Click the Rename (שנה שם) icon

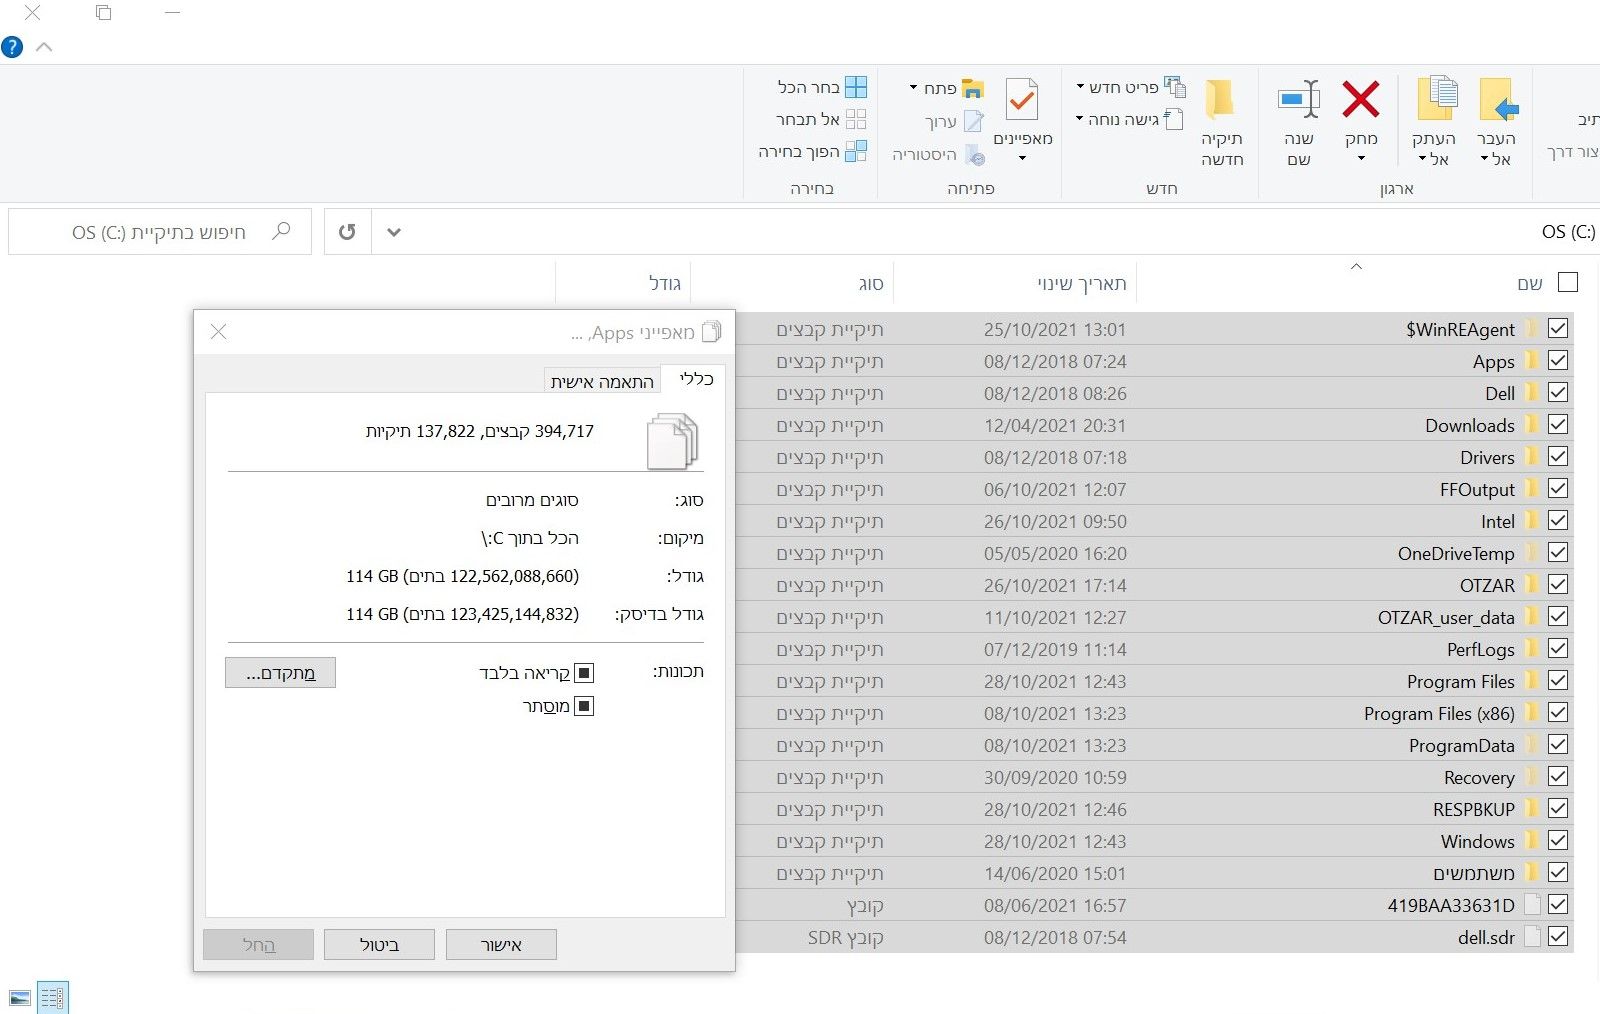click(x=1299, y=99)
